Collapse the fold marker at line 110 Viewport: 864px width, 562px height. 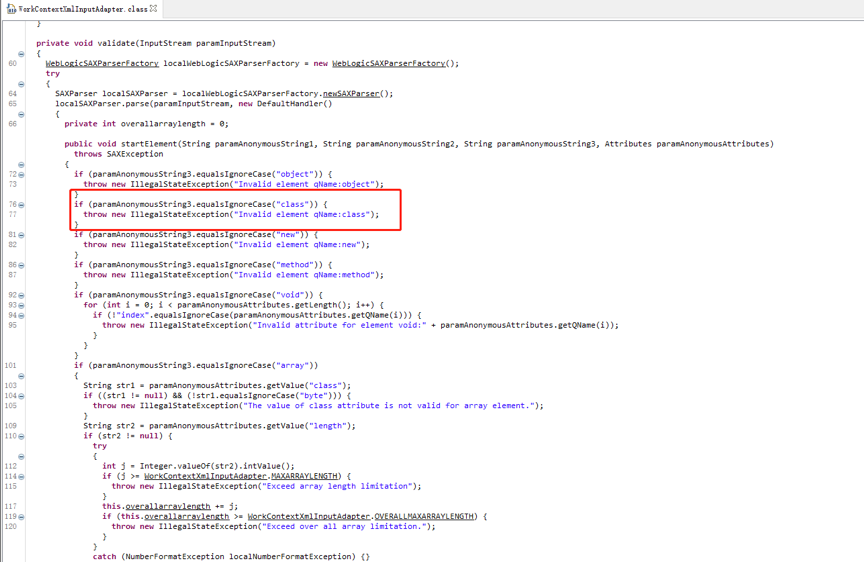pos(21,436)
